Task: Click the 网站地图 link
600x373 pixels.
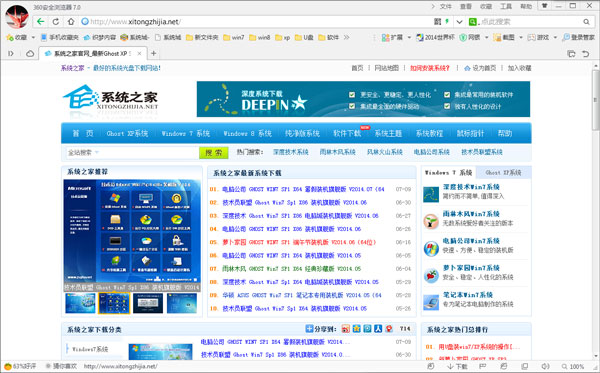Action: tap(386, 68)
